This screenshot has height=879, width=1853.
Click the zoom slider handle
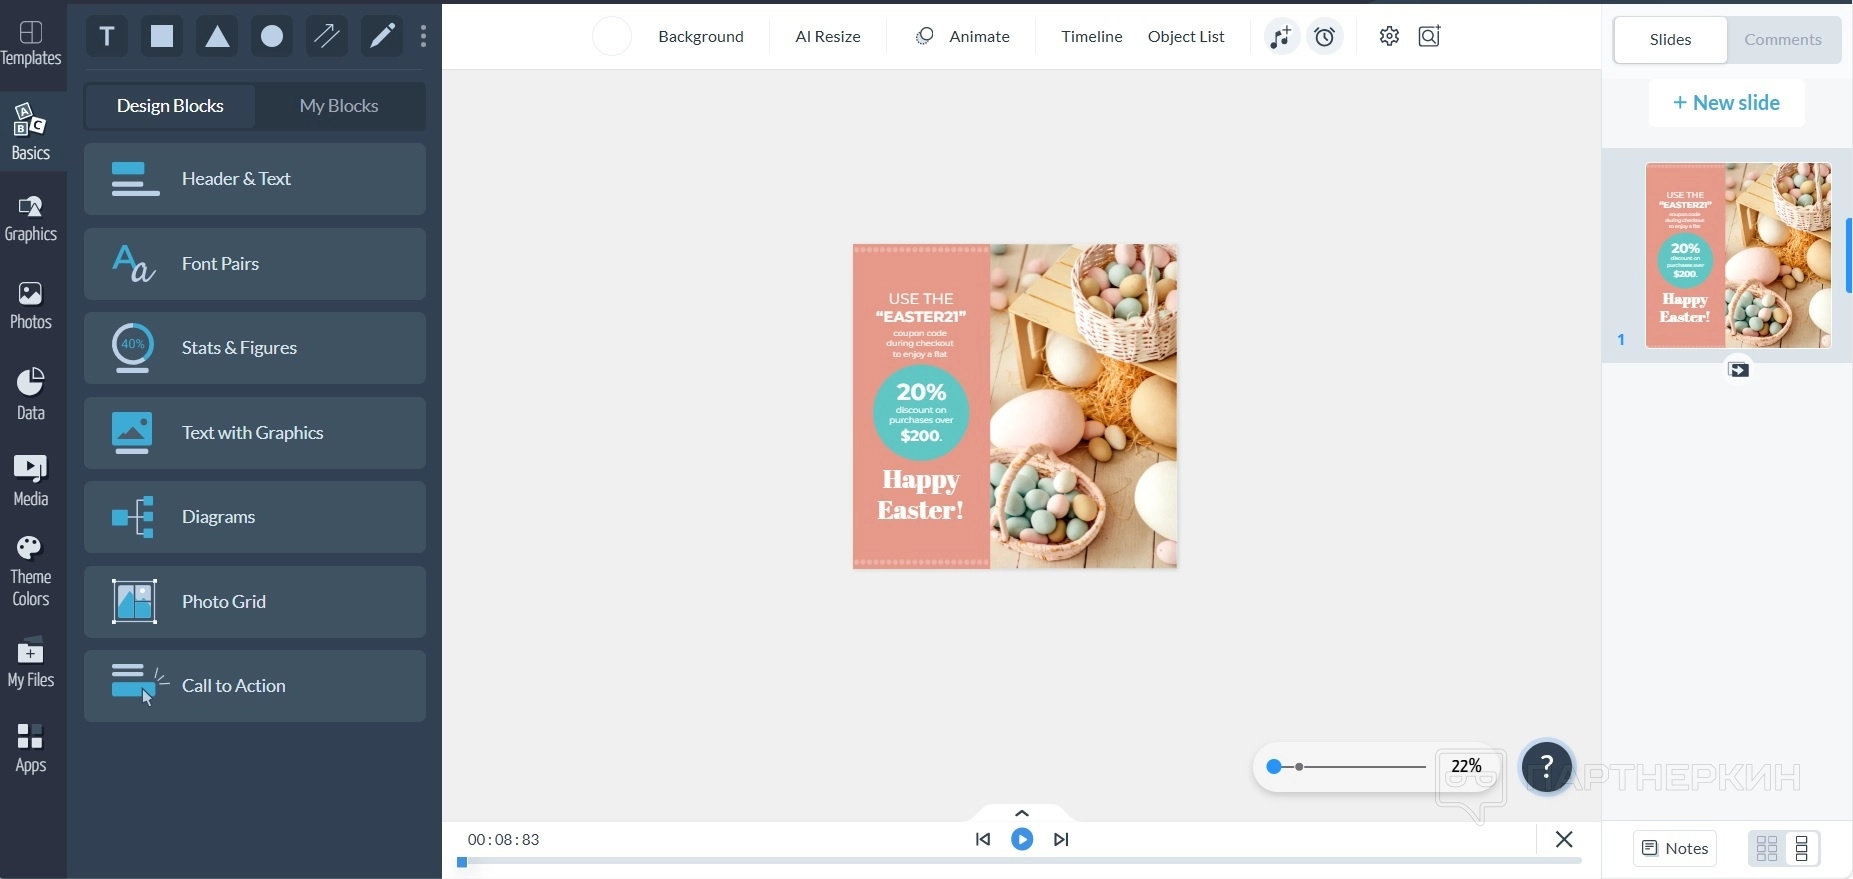1274,767
